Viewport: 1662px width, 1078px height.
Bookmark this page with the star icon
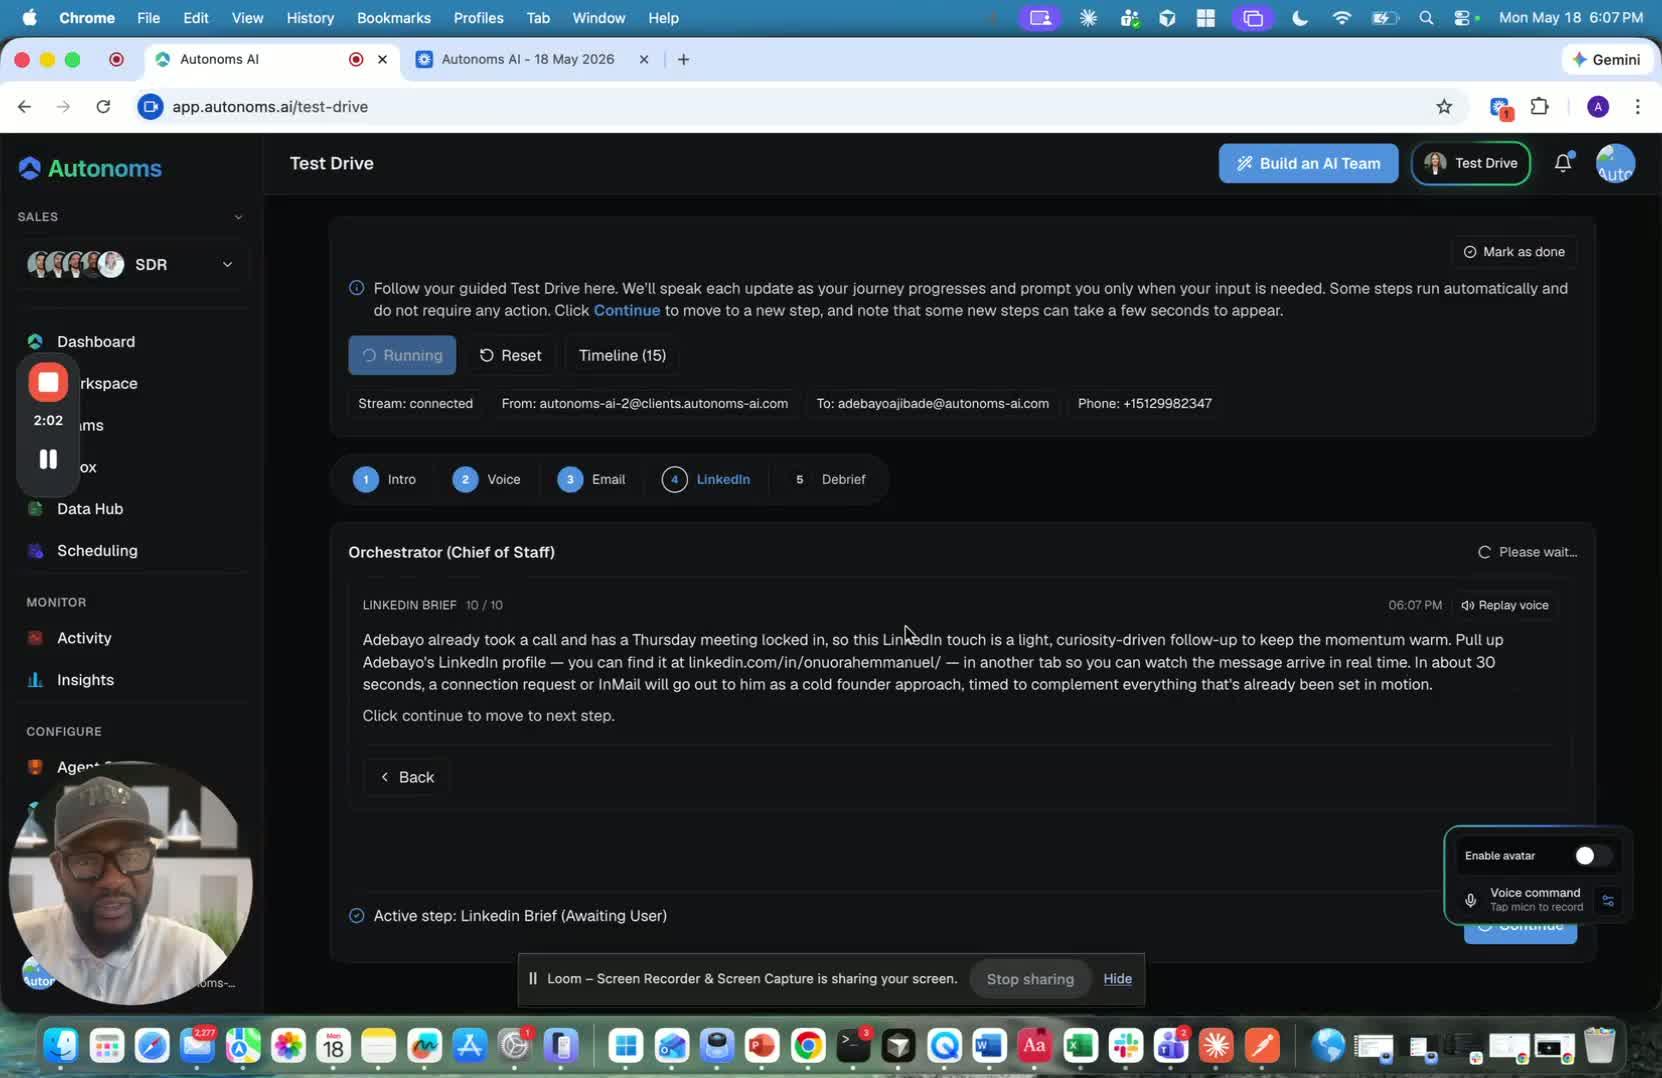[x=1444, y=107]
